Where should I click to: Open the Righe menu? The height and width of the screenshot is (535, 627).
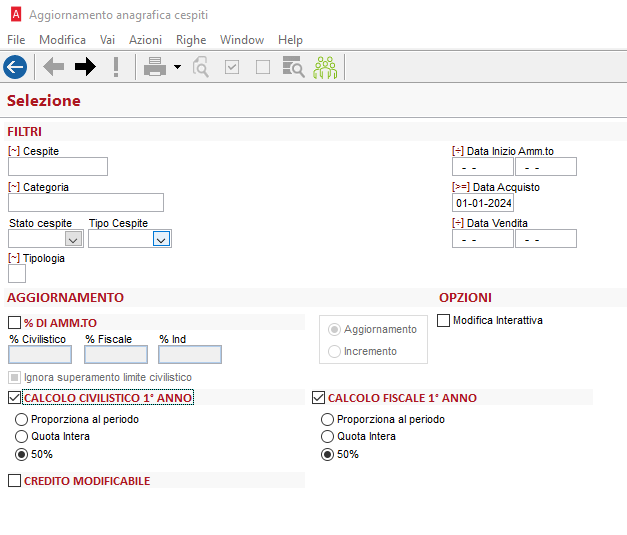click(x=191, y=40)
